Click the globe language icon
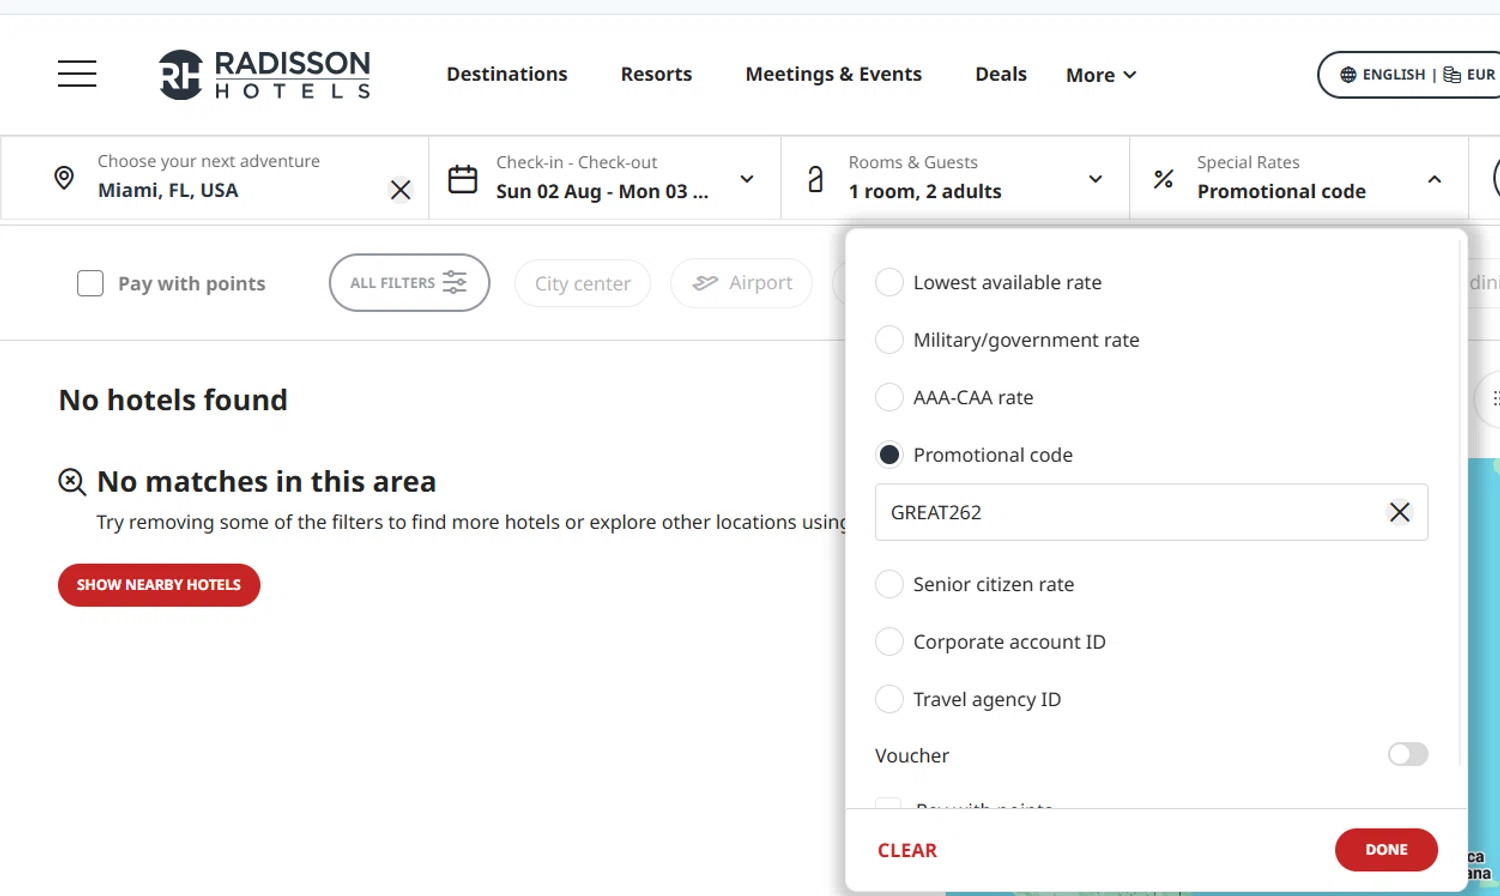 [1348, 75]
